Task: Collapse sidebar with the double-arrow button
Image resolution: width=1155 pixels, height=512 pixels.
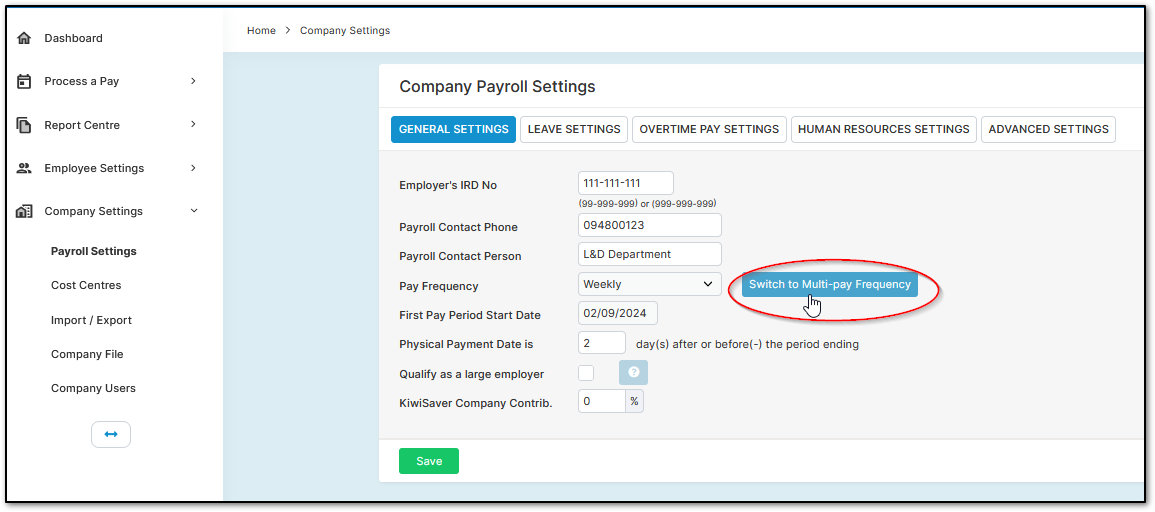Action: pyautogui.click(x=110, y=435)
